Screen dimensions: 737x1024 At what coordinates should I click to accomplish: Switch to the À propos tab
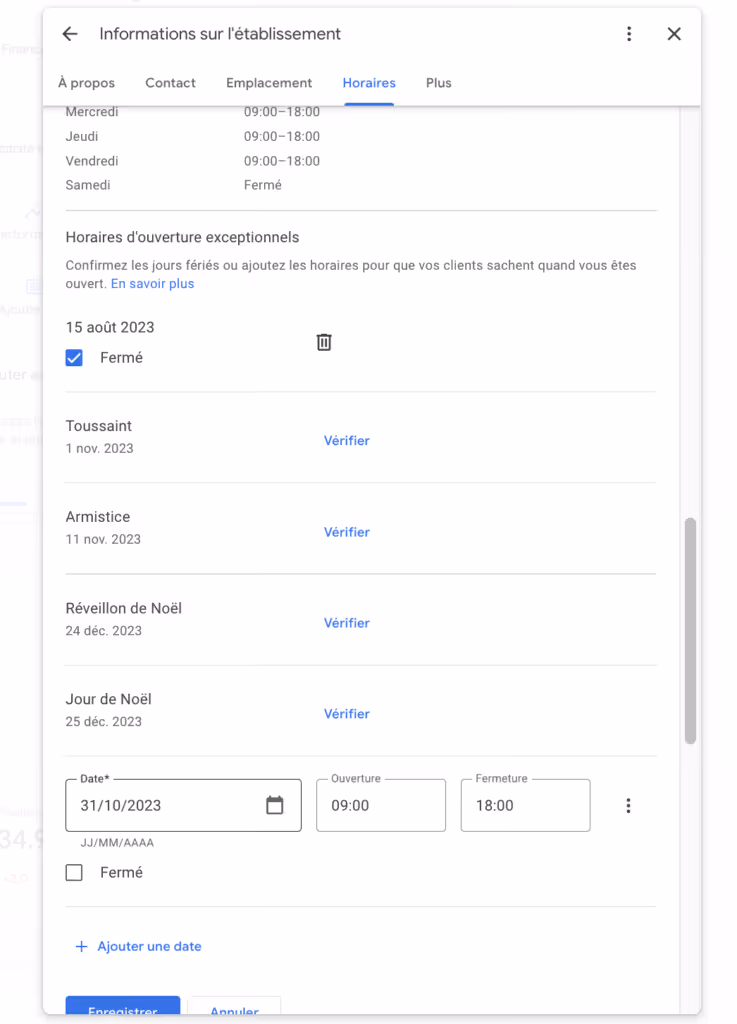(86, 83)
